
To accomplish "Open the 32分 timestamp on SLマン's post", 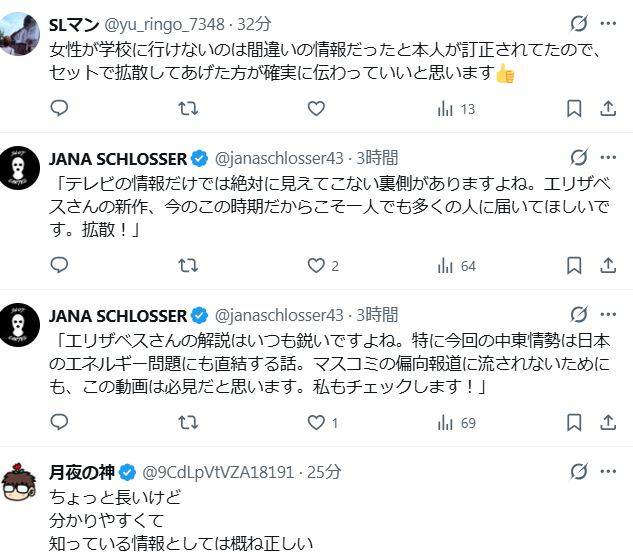I will click(x=255, y=24).
